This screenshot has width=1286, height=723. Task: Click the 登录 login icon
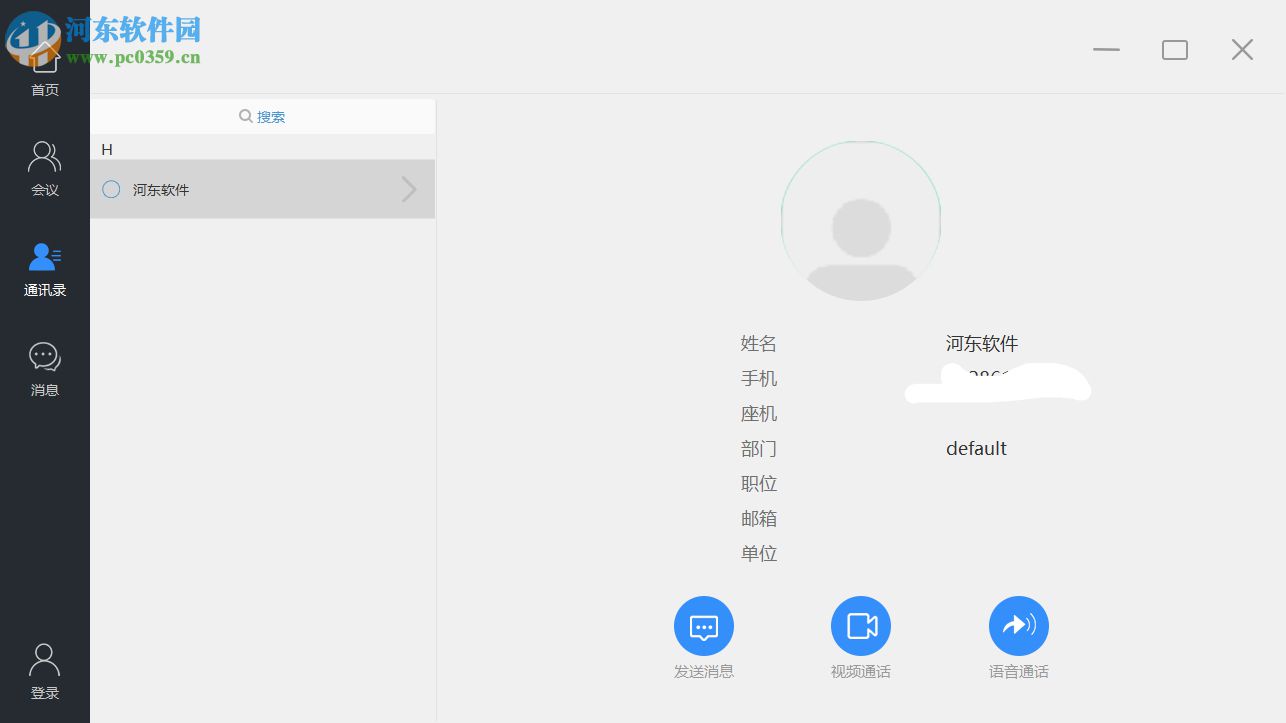[44, 659]
